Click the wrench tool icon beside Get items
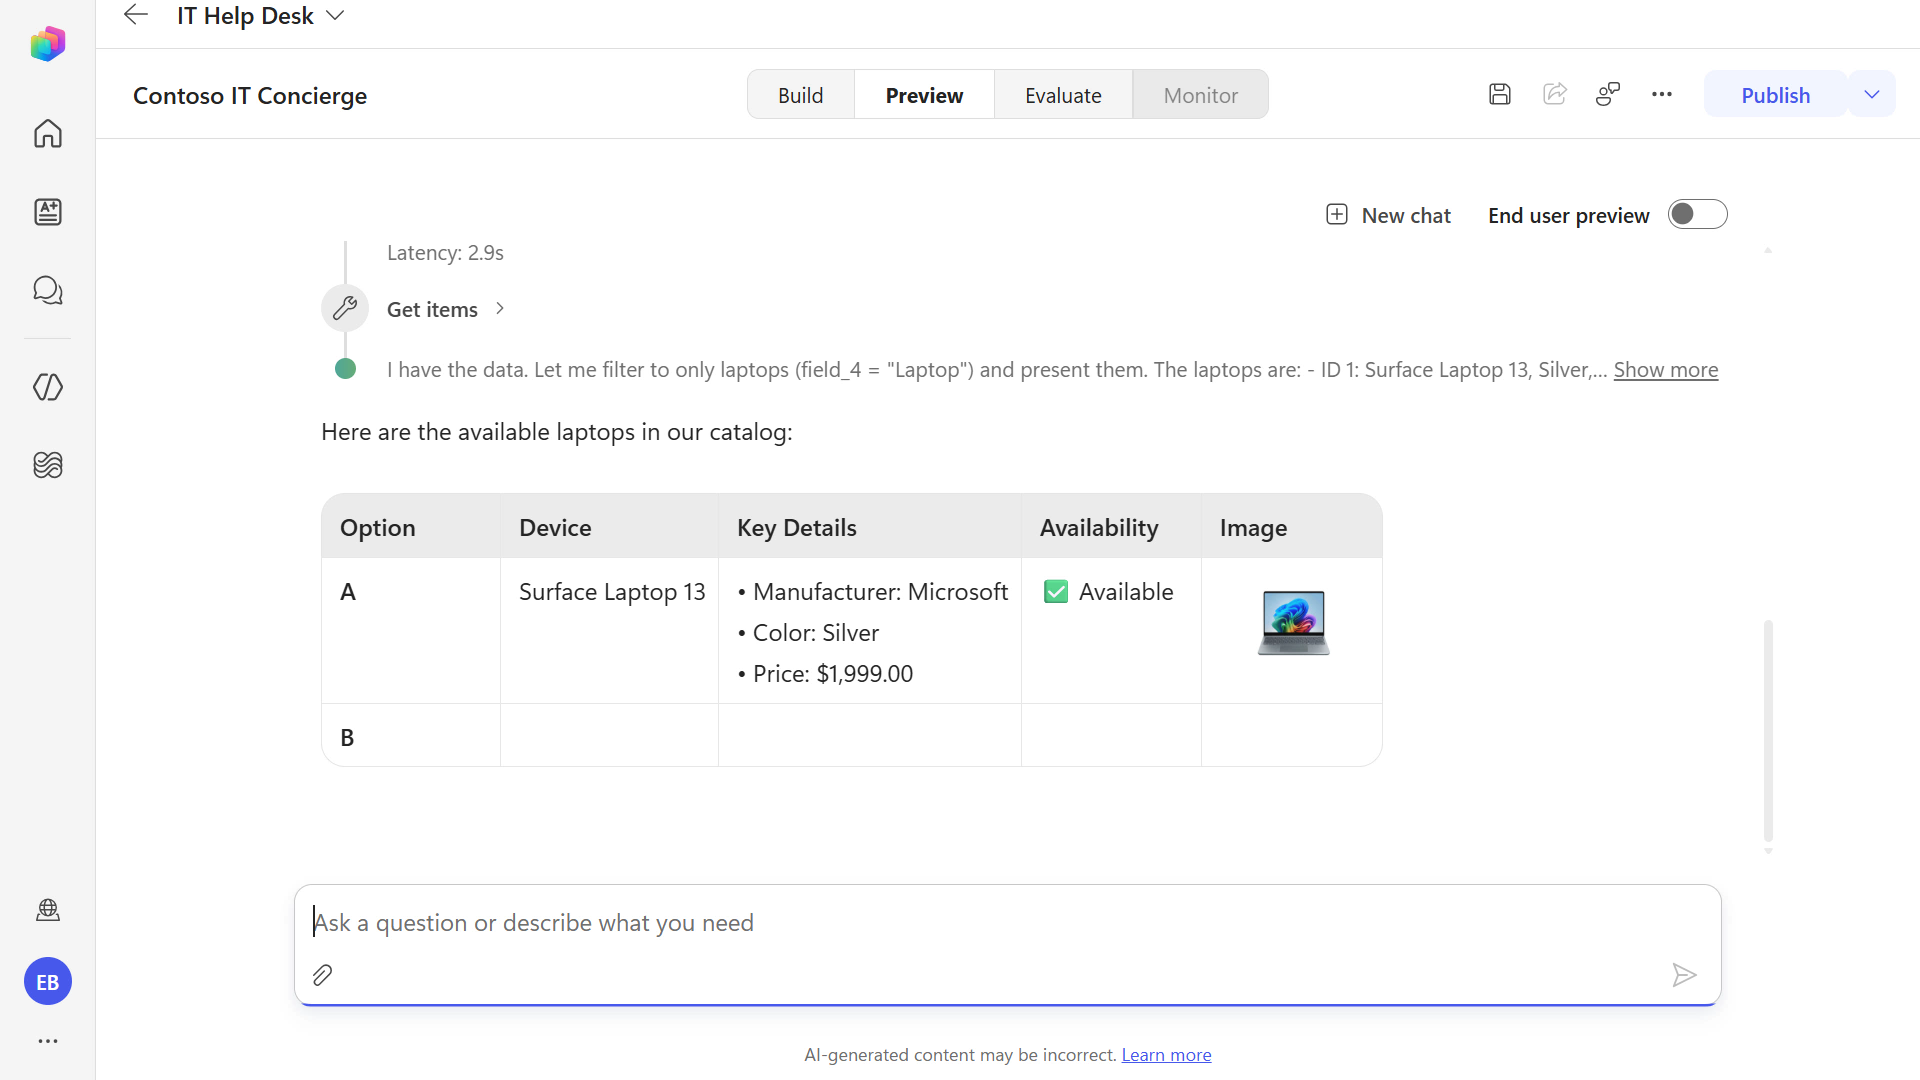This screenshot has width=1920, height=1080. click(x=345, y=308)
